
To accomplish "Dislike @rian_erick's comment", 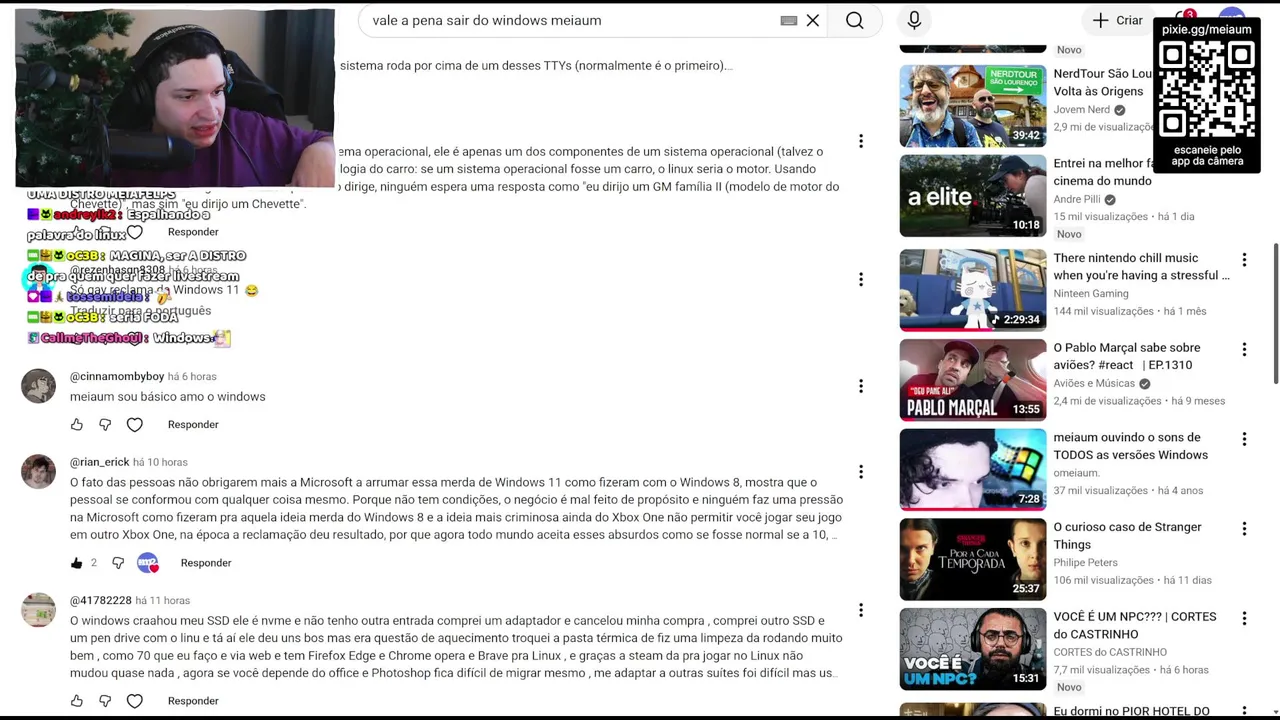I will (x=118, y=563).
